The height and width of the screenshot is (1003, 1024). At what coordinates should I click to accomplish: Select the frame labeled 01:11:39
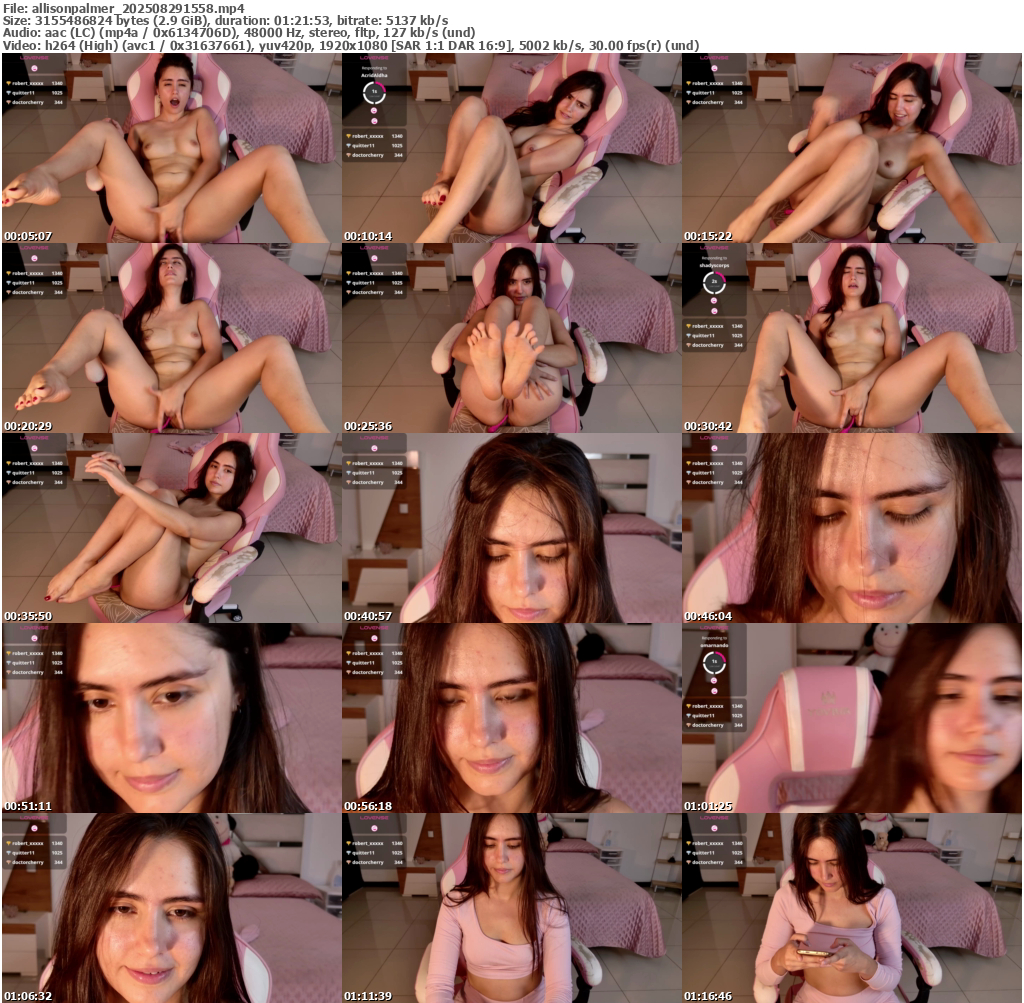511,907
